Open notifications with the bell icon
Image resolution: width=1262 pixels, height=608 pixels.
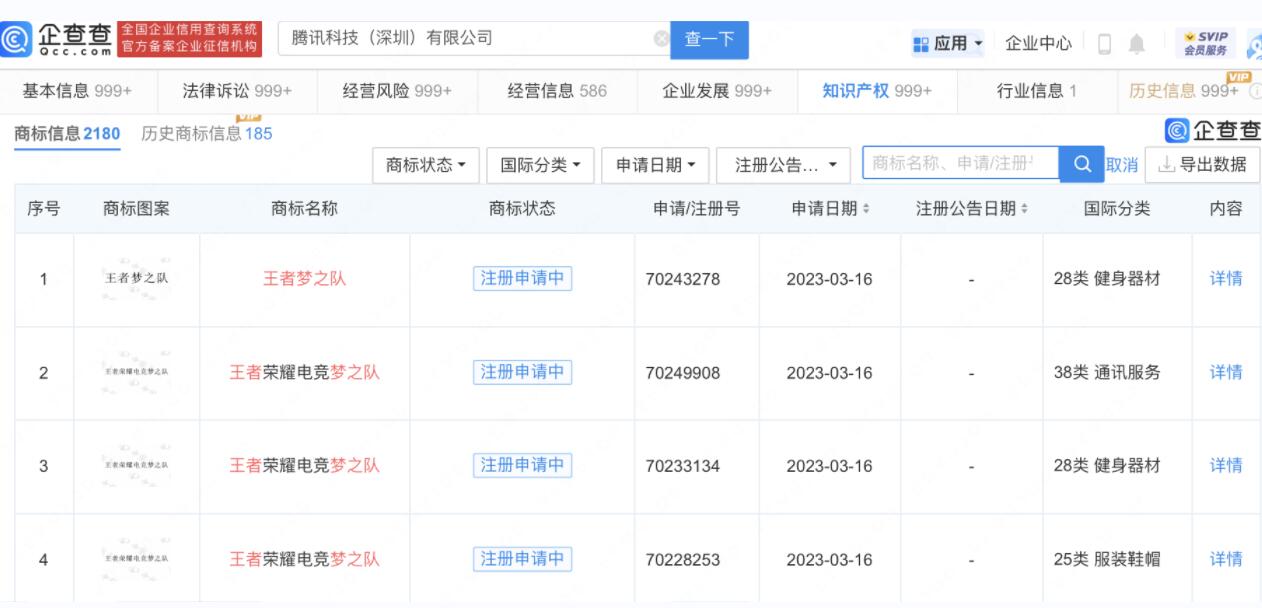click(x=1137, y=44)
